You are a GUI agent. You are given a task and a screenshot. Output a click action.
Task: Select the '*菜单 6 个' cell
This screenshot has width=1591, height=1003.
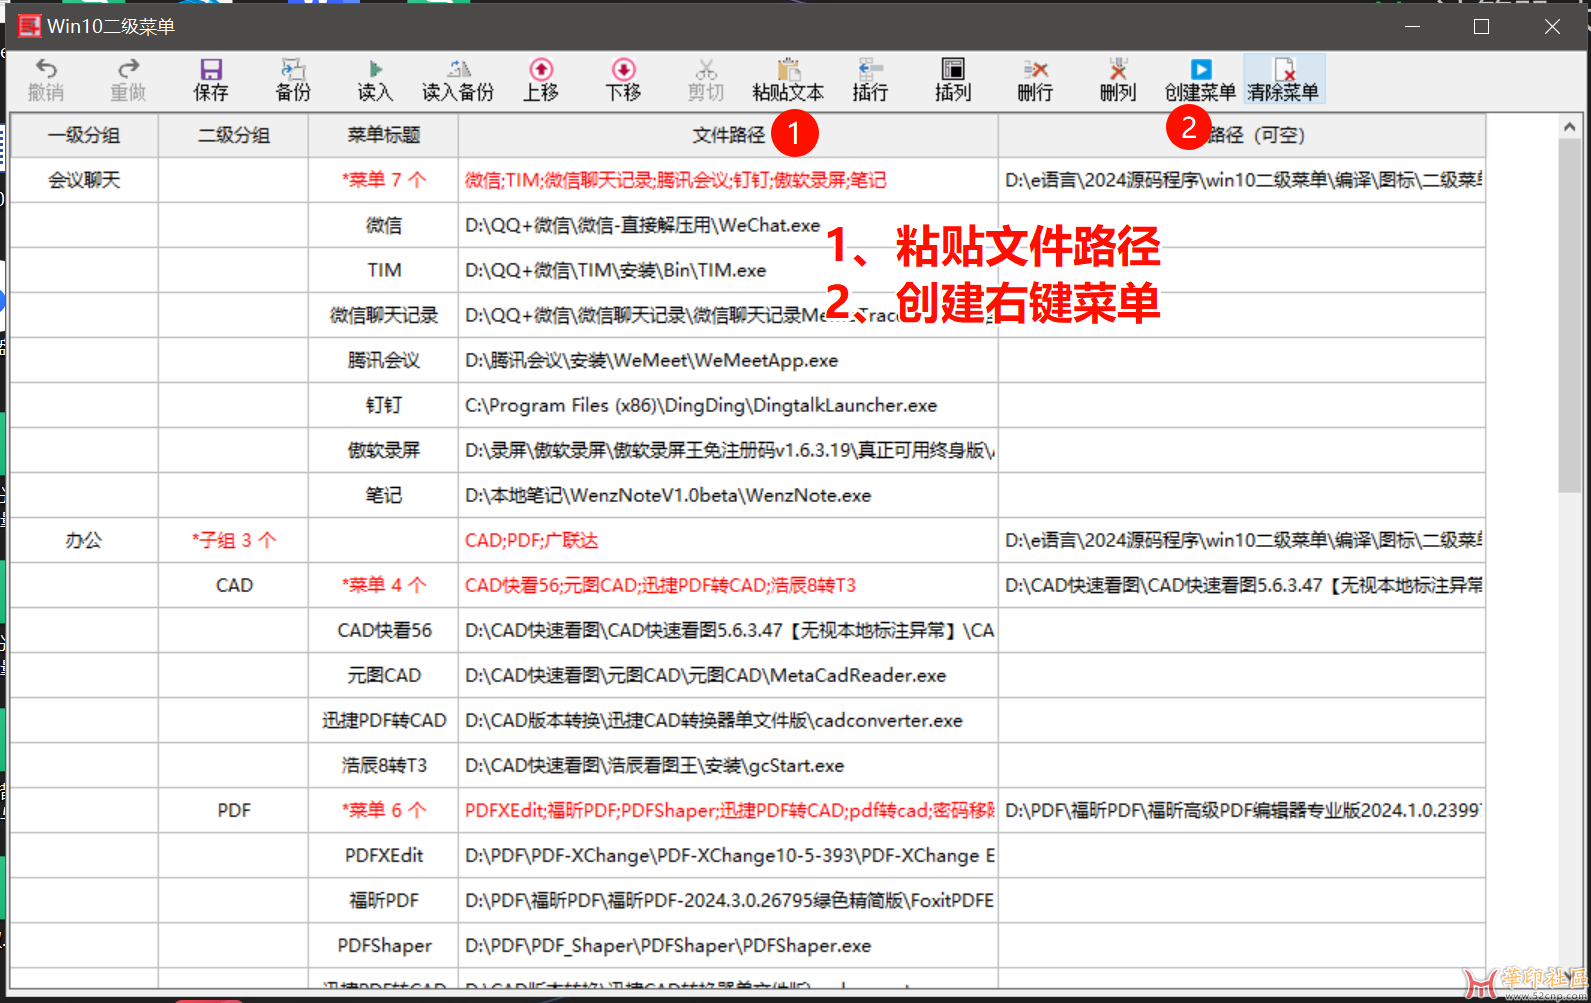384,810
